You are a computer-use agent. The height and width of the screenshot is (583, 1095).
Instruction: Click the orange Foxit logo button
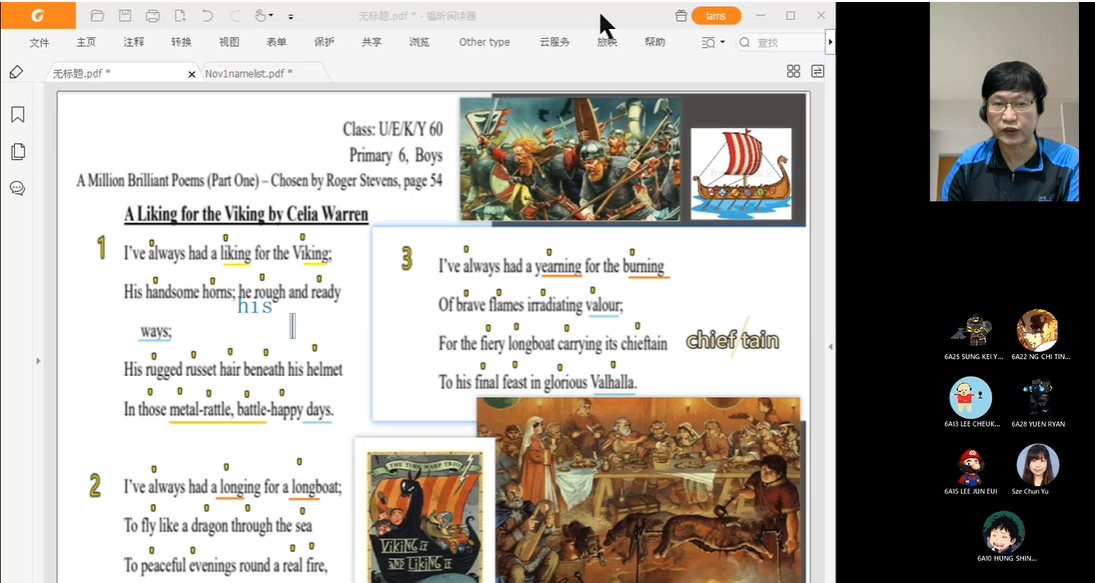click(x=38, y=15)
